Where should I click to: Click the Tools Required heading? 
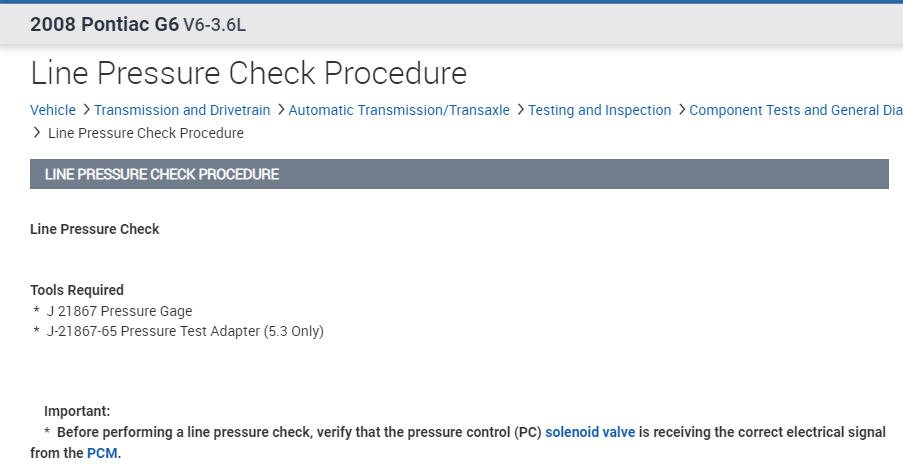coord(77,290)
